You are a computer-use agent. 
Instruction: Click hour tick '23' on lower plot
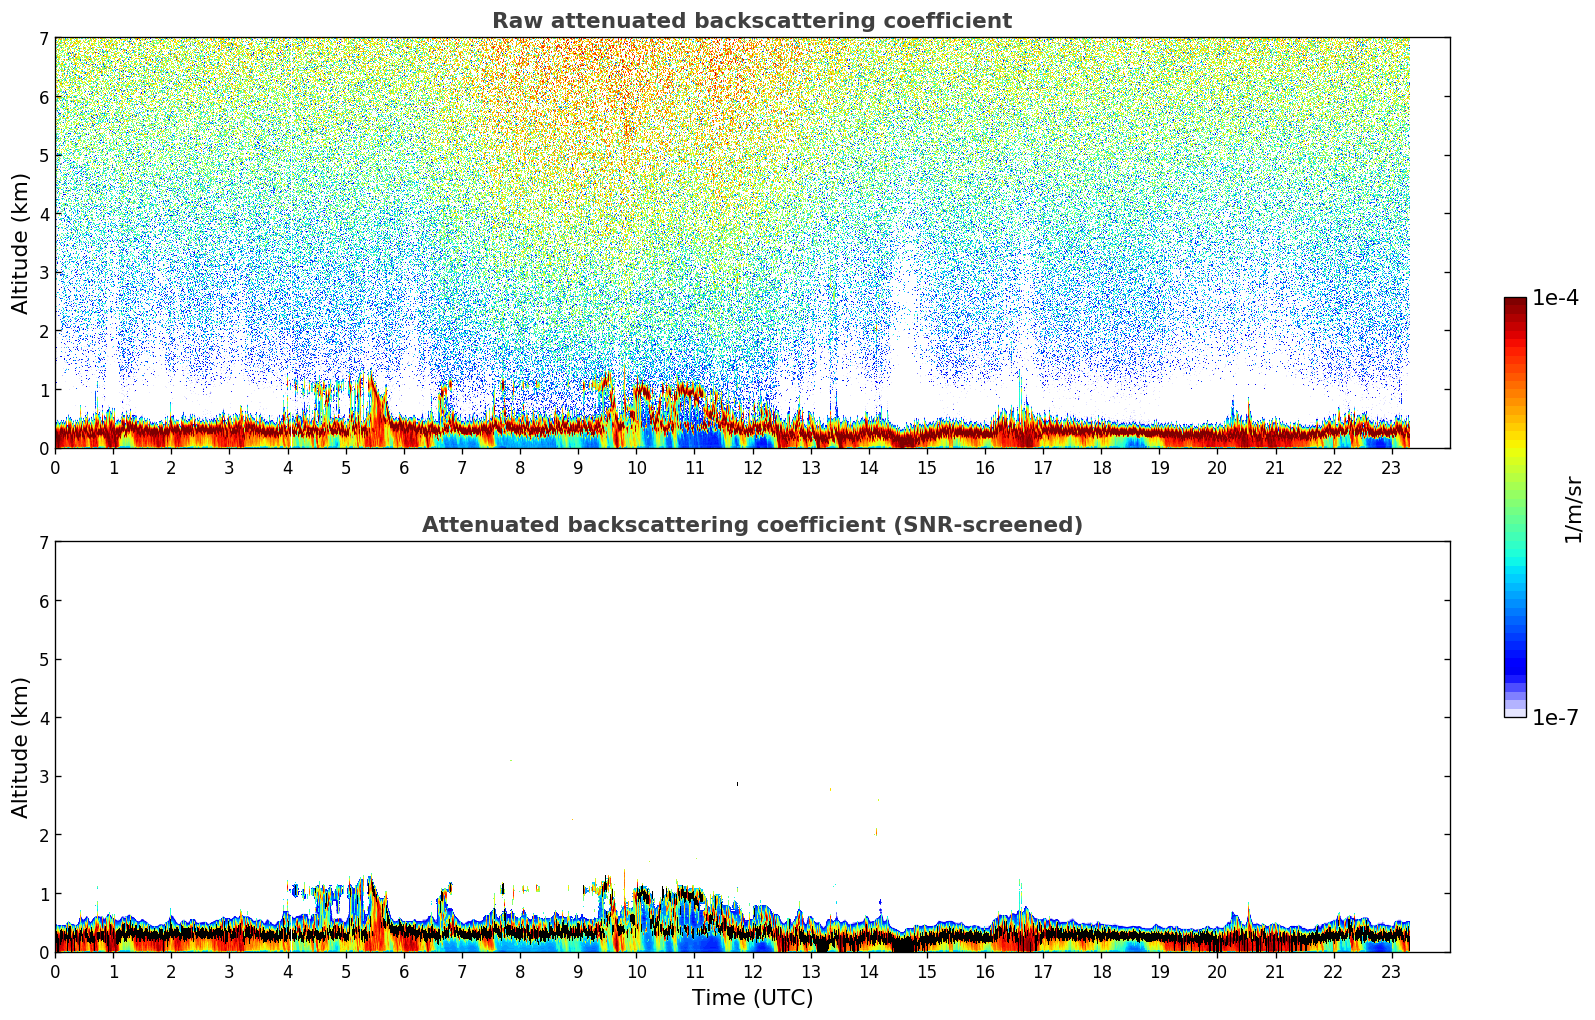pyautogui.click(x=1391, y=972)
